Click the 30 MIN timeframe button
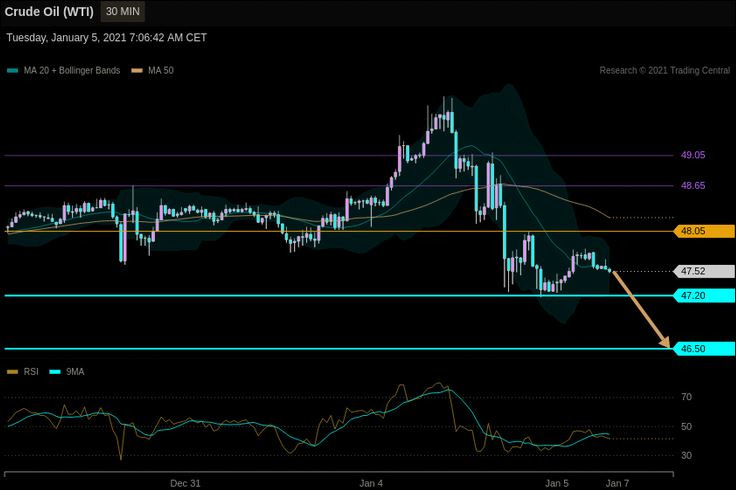The width and height of the screenshot is (736, 490). pos(123,11)
